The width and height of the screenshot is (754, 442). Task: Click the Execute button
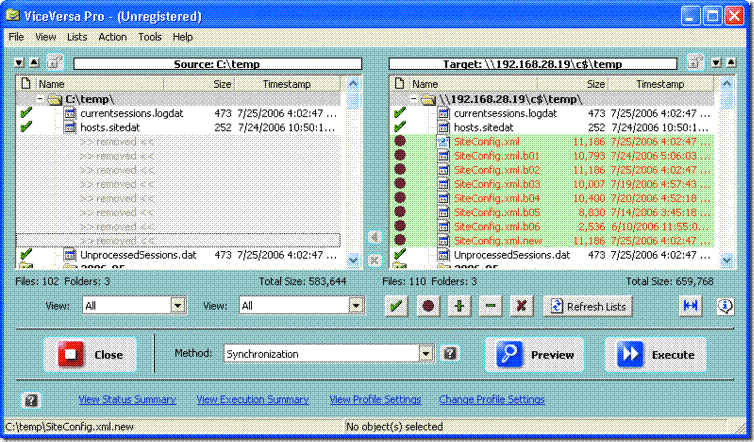coord(655,354)
